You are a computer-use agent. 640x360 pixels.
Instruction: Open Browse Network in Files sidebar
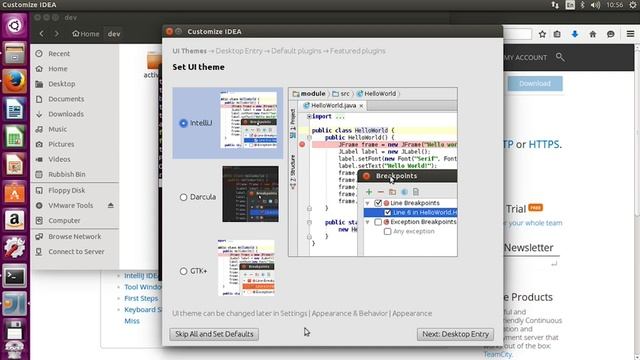coord(75,236)
